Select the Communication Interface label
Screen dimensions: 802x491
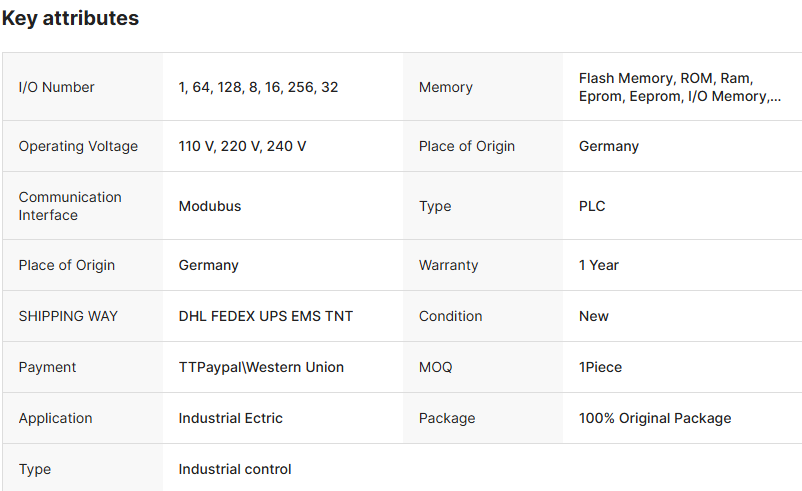pos(70,206)
